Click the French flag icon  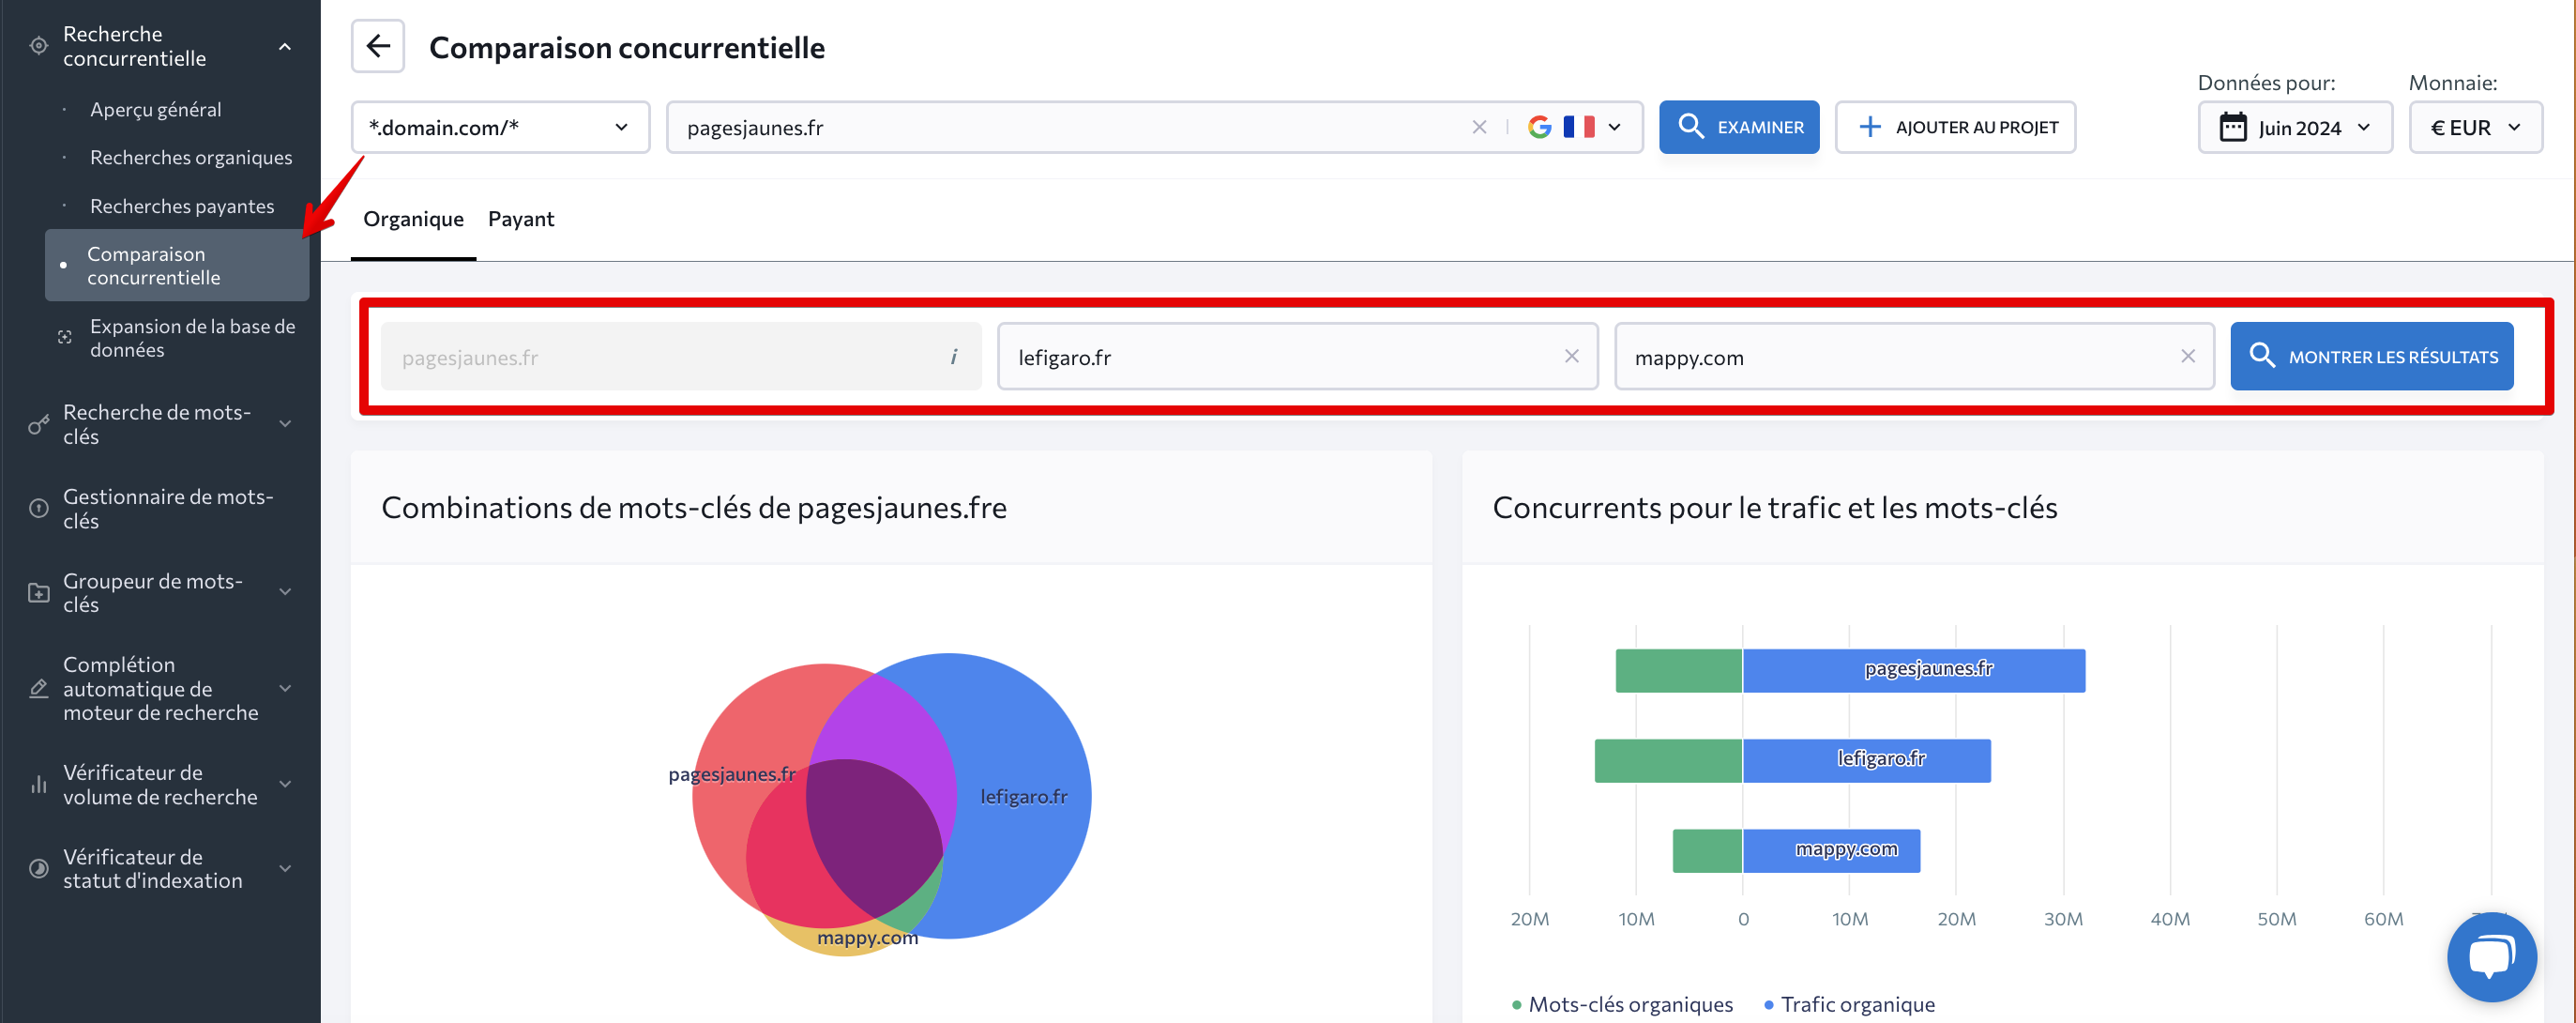tap(1579, 127)
